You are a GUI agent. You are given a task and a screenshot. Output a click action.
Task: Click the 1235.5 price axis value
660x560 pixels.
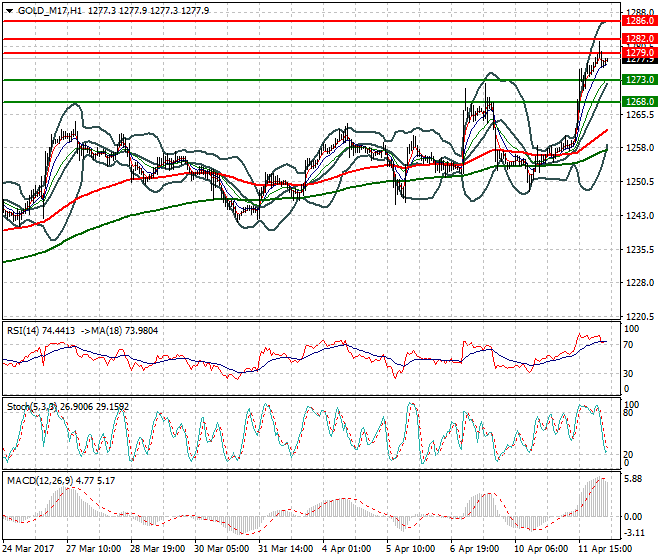(640, 250)
